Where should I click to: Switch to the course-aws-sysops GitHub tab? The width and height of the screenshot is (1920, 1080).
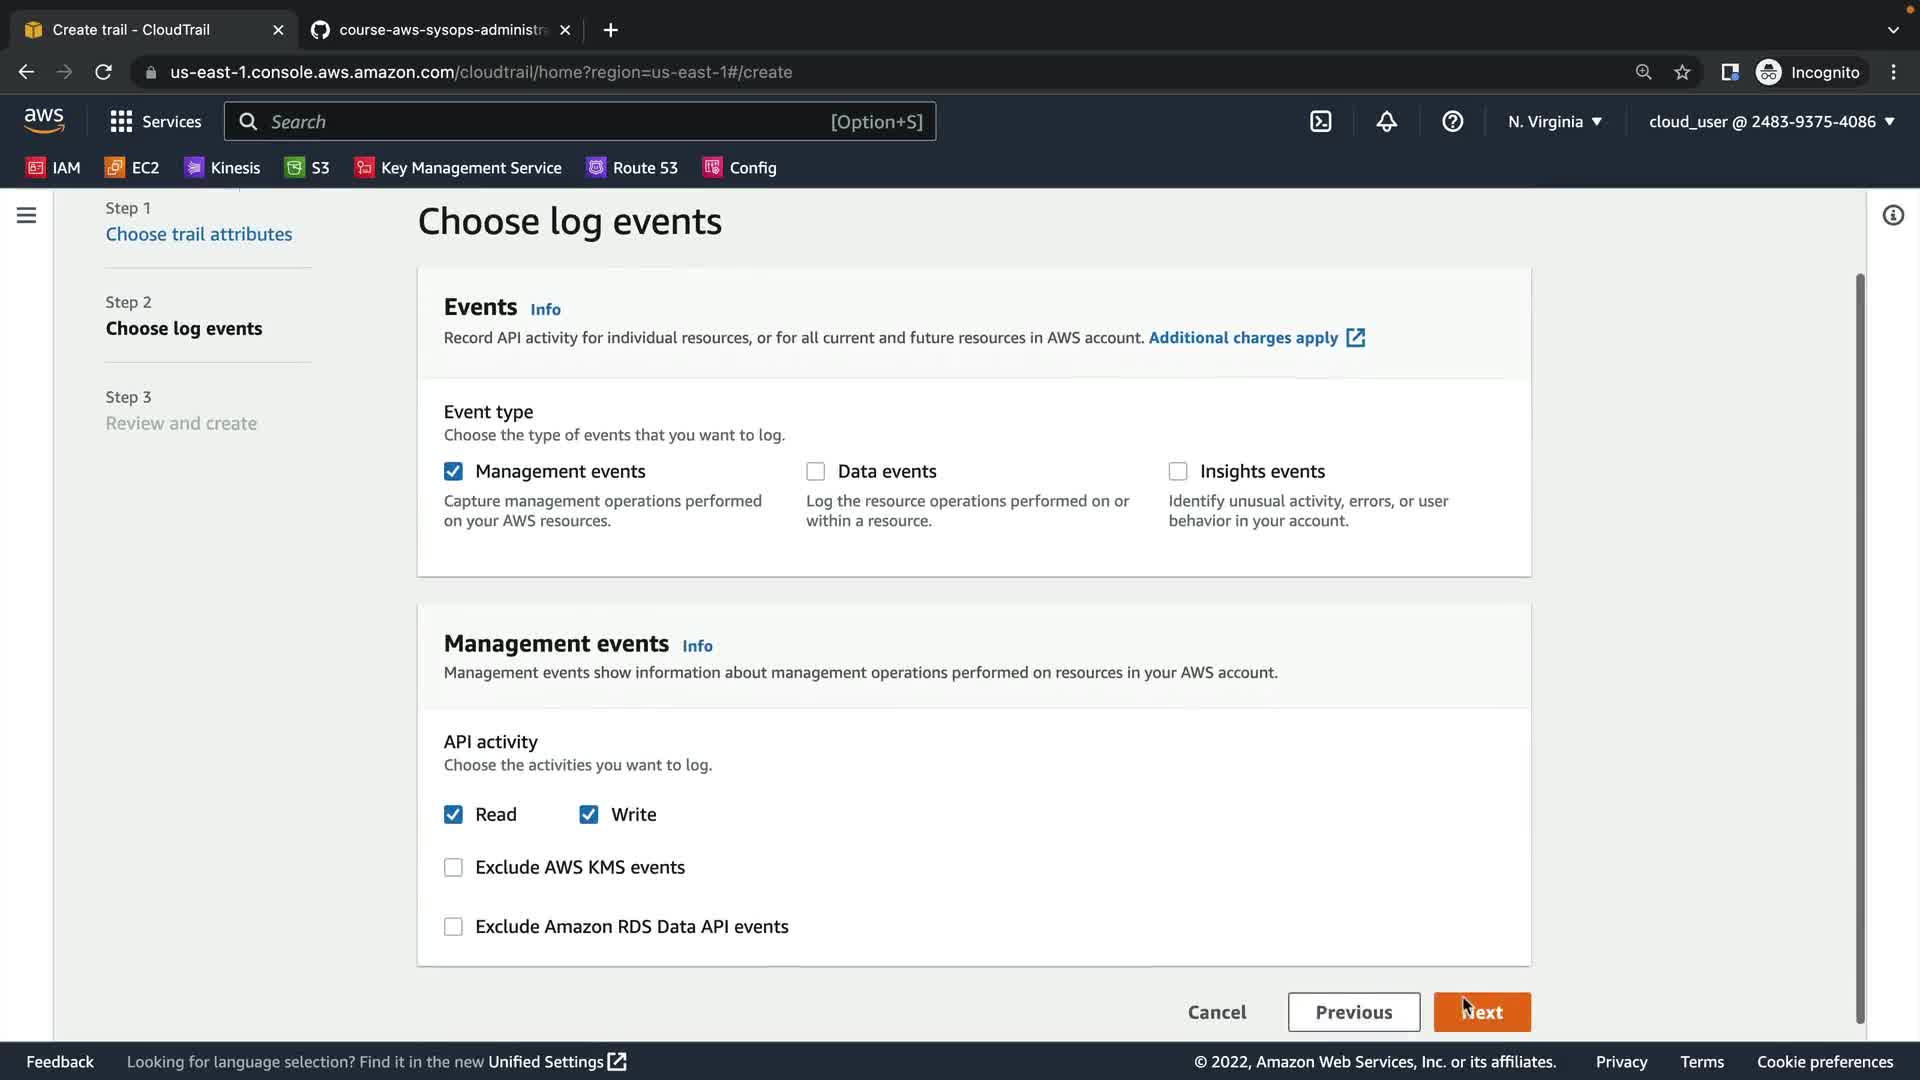point(440,30)
